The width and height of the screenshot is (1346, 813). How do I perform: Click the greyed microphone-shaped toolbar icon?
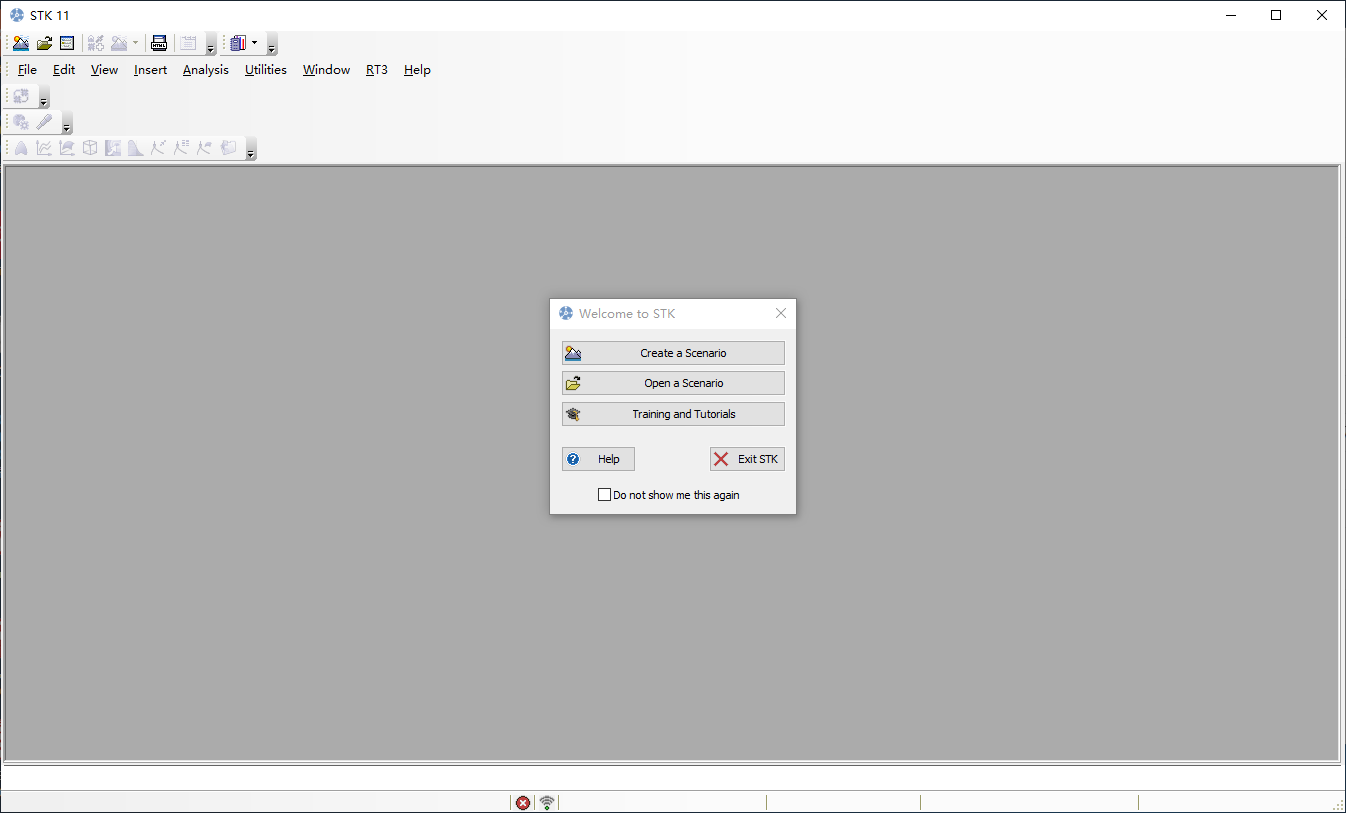click(44, 122)
